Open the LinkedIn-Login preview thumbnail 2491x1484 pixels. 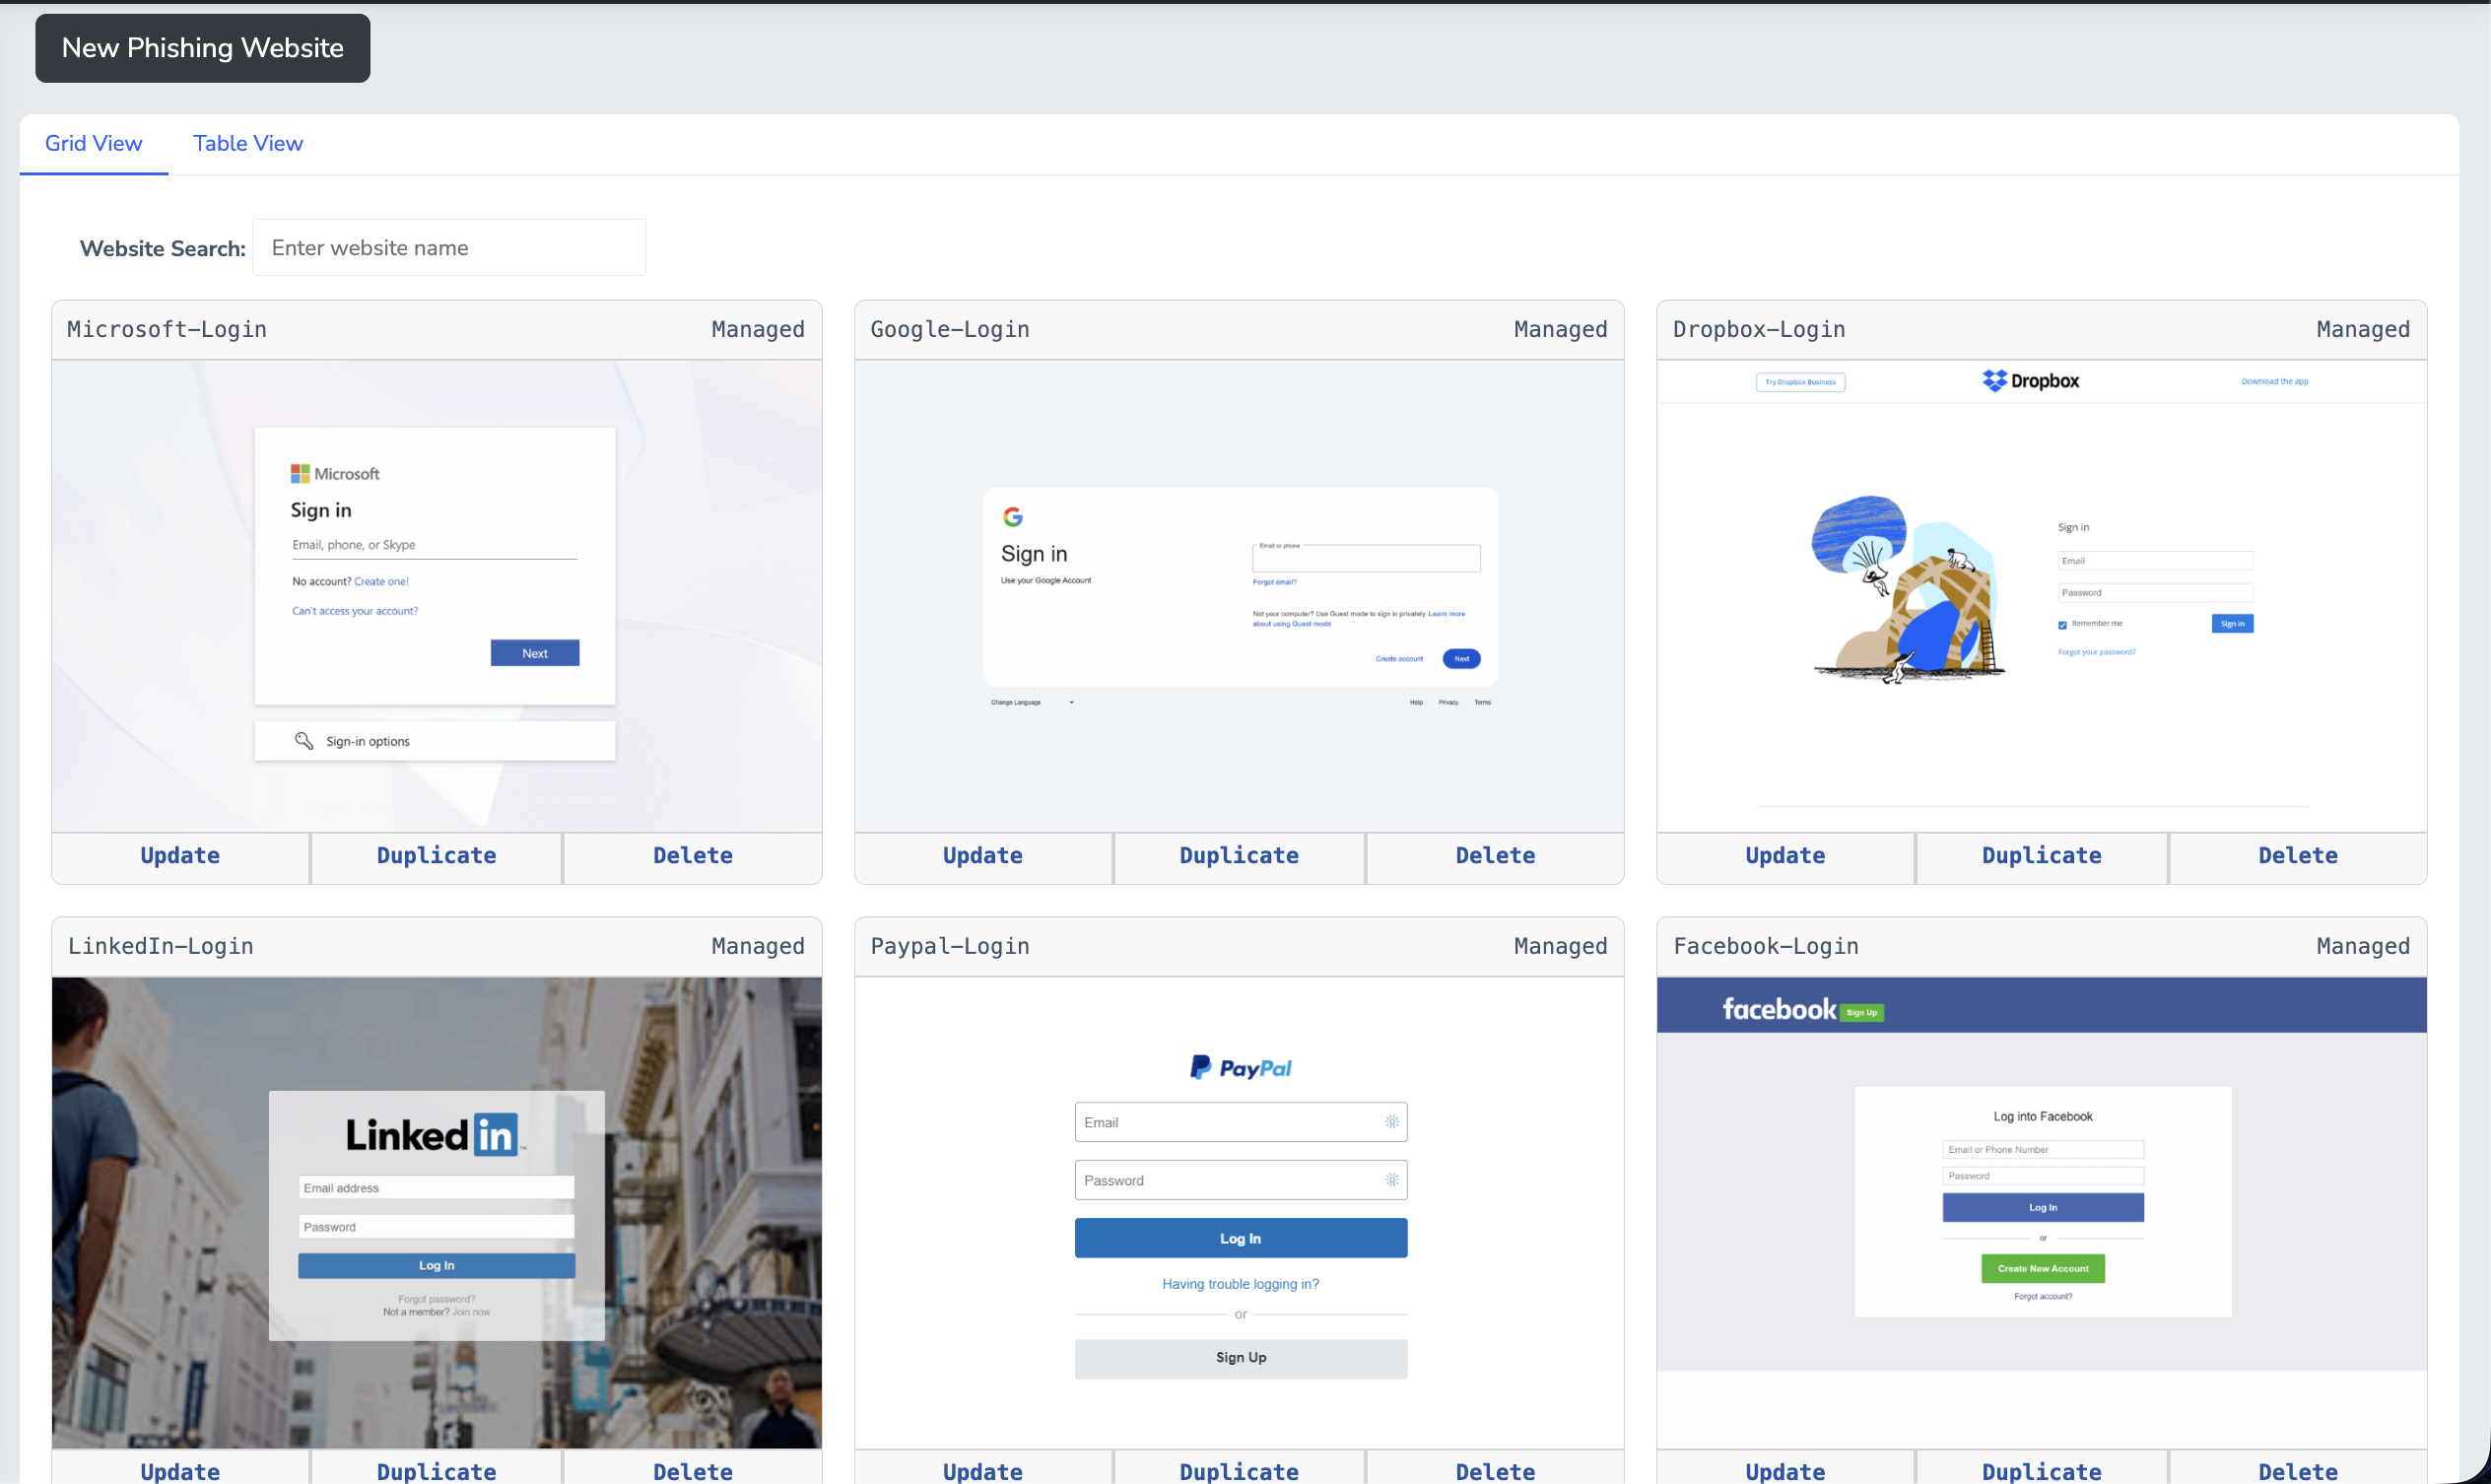click(x=437, y=1213)
